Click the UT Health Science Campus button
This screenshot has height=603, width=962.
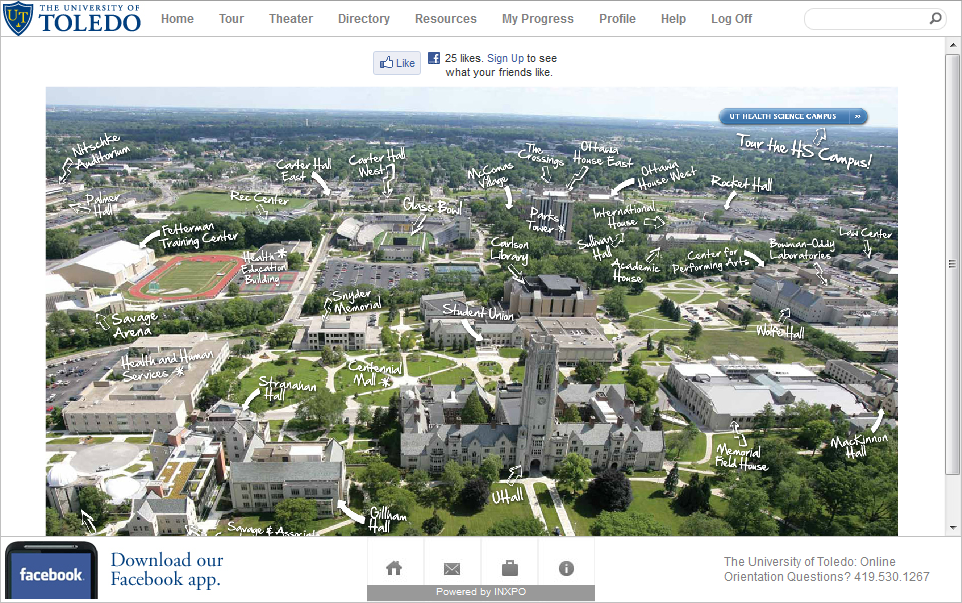pyautogui.click(x=793, y=116)
